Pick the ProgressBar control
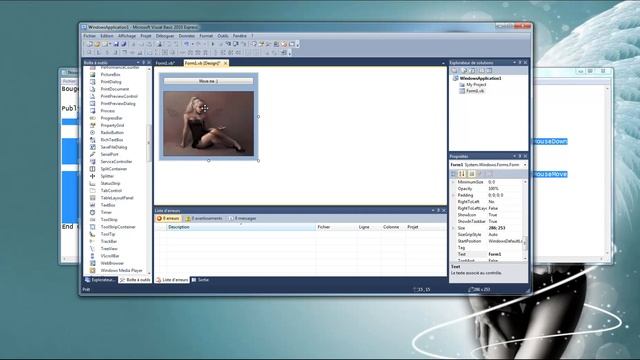This screenshot has height=360, width=640. (111, 118)
